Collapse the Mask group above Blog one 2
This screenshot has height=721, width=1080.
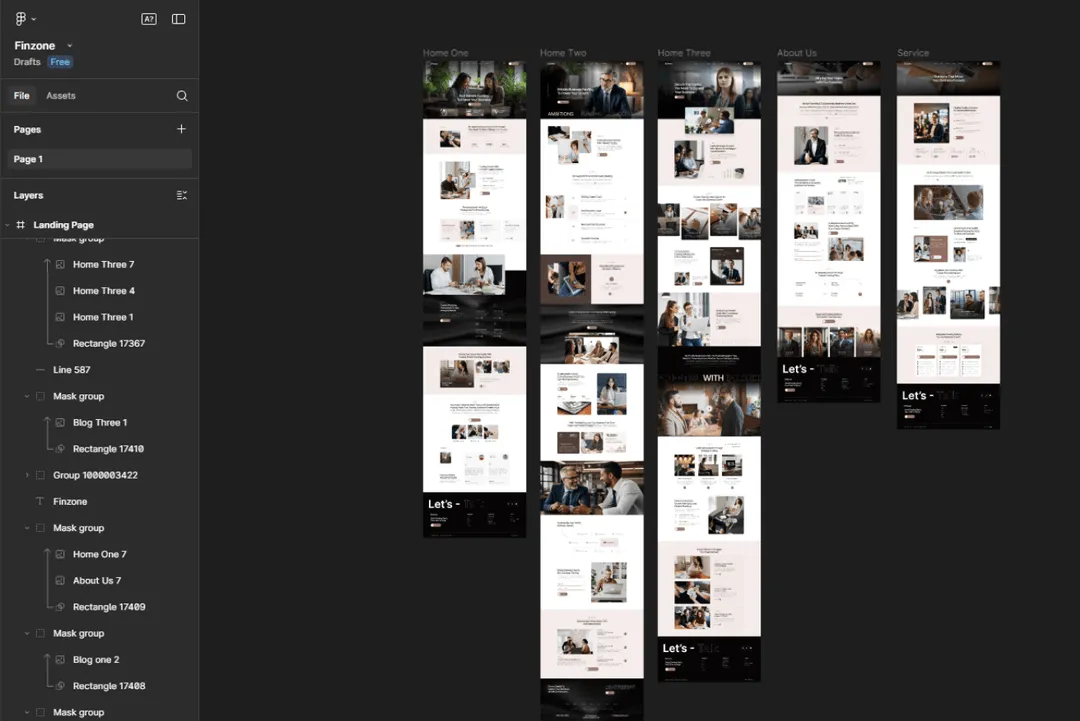(27, 634)
